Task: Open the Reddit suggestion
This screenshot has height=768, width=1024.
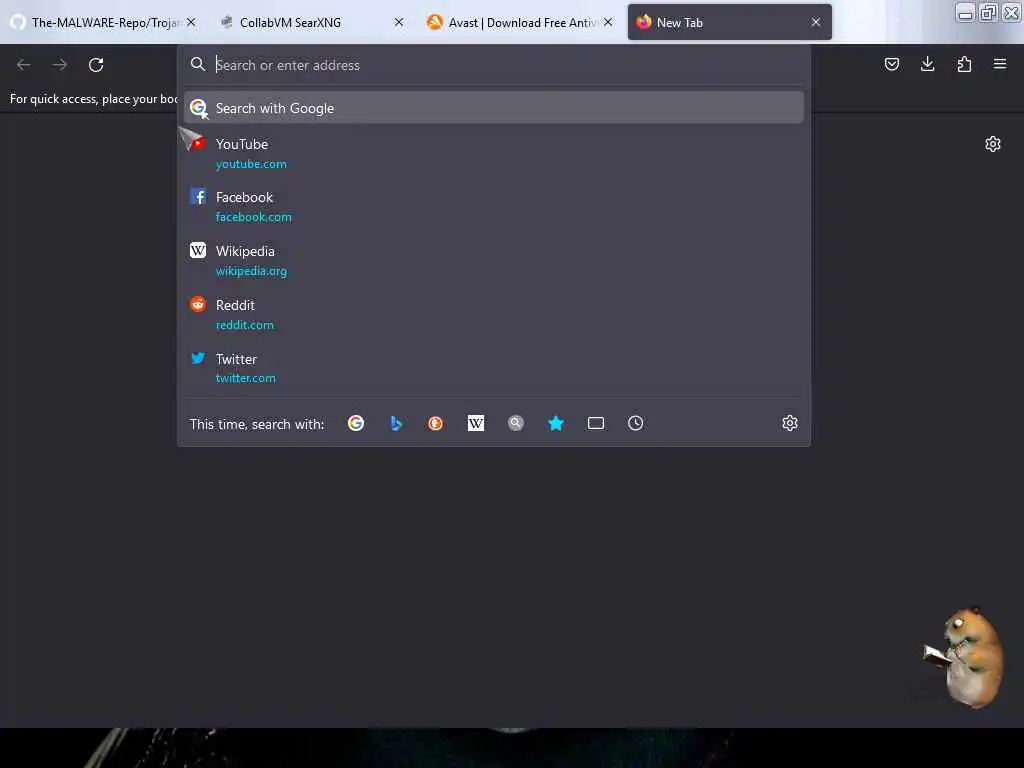Action: coord(494,314)
